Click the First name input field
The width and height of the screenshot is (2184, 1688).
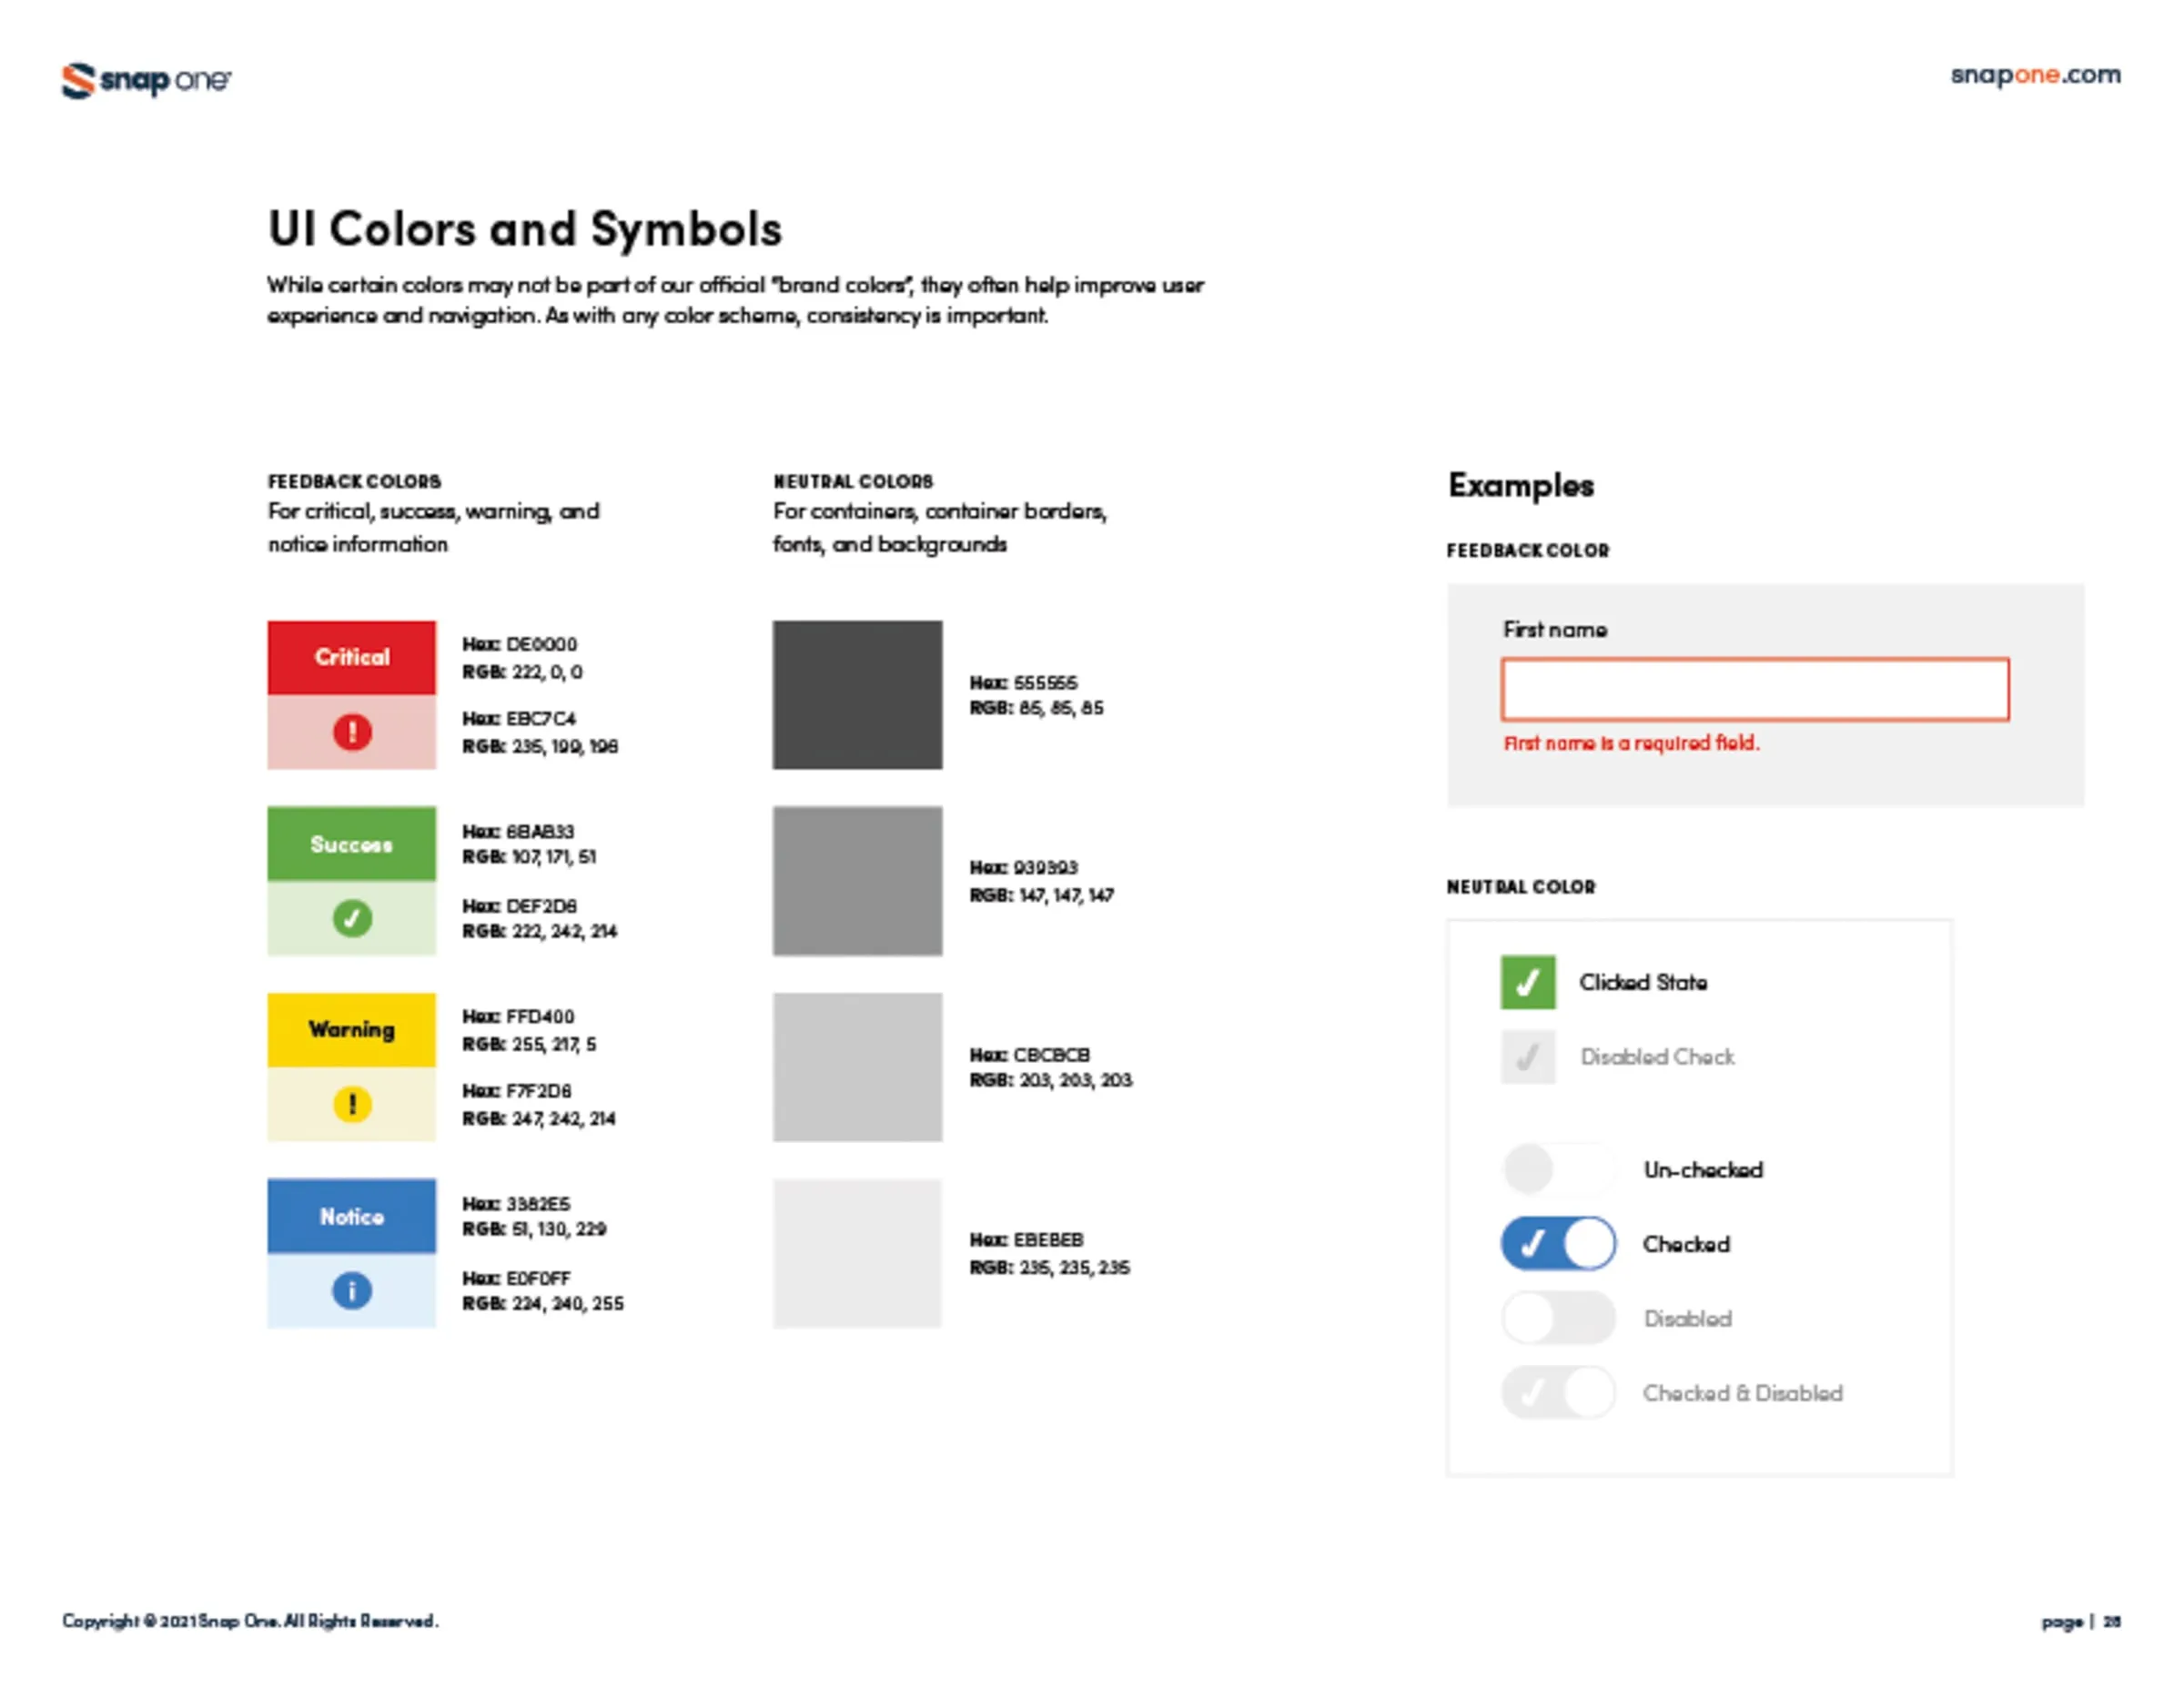click(x=1755, y=689)
